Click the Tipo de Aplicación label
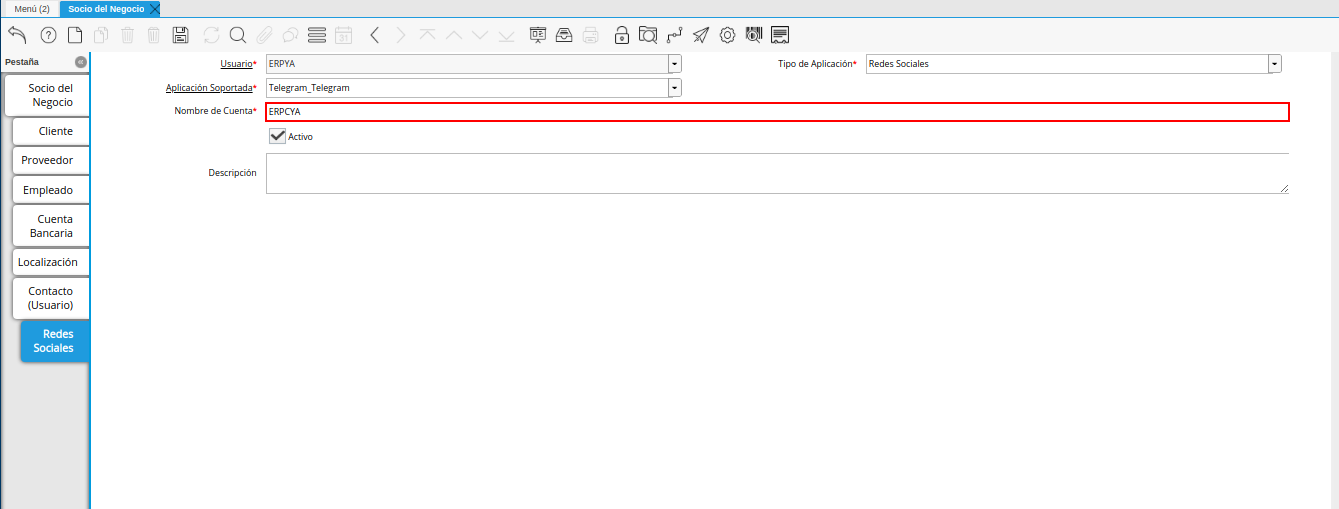1339x509 pixels. (x=815, y=63)
